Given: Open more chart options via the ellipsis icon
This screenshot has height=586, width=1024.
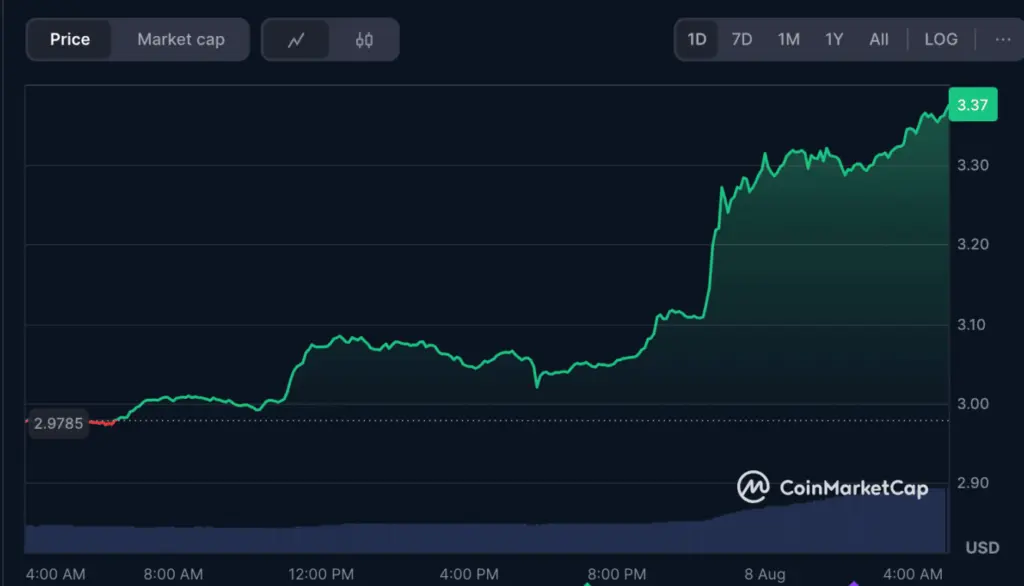Looking at the screenshot, I should pyautogui.click(x=1003, y=39).
